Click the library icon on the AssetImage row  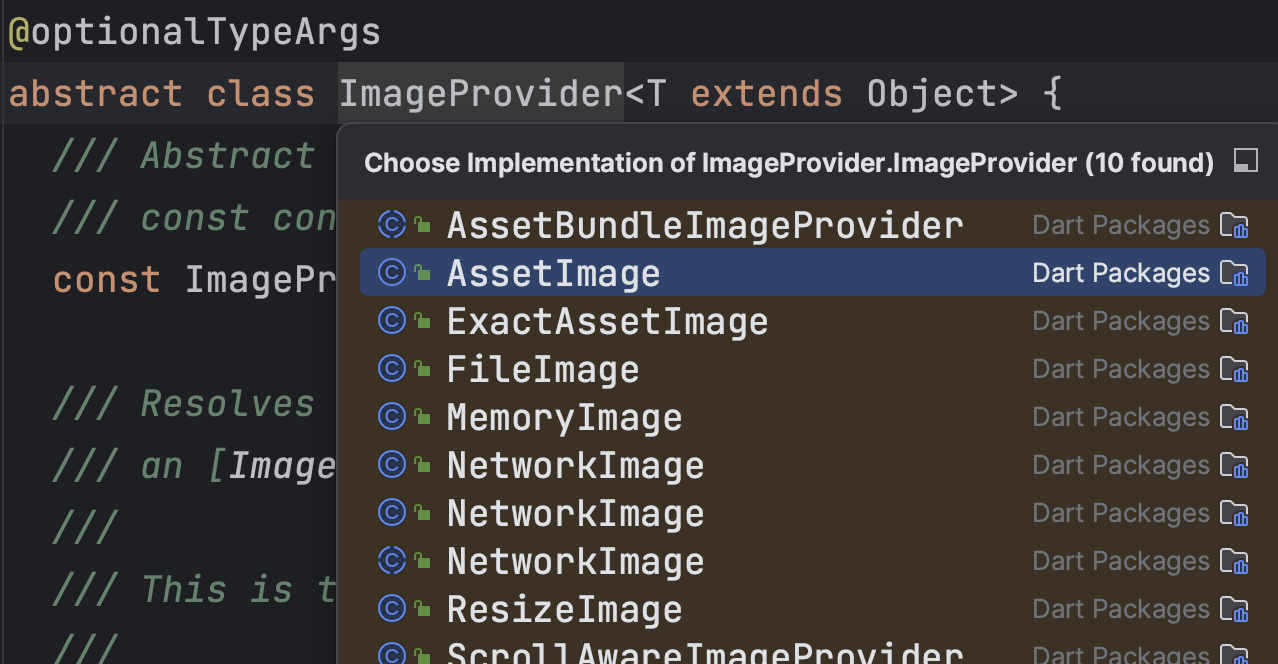(x=1235, y=274)
